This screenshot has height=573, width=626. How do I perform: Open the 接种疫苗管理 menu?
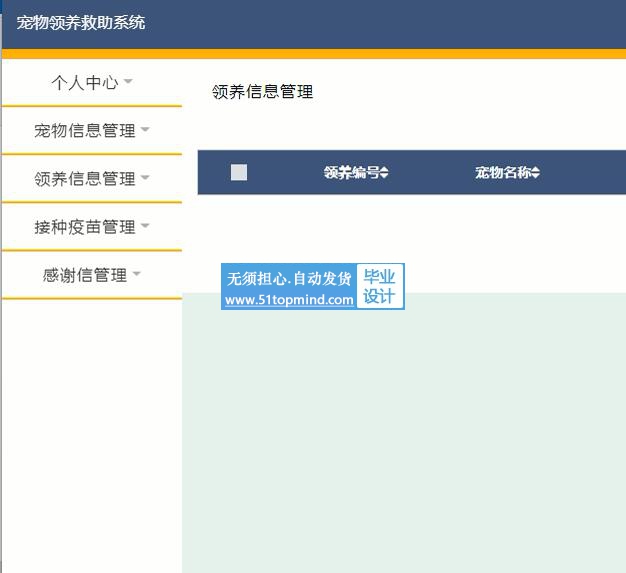pyautogui.click(x=91, y=227)
